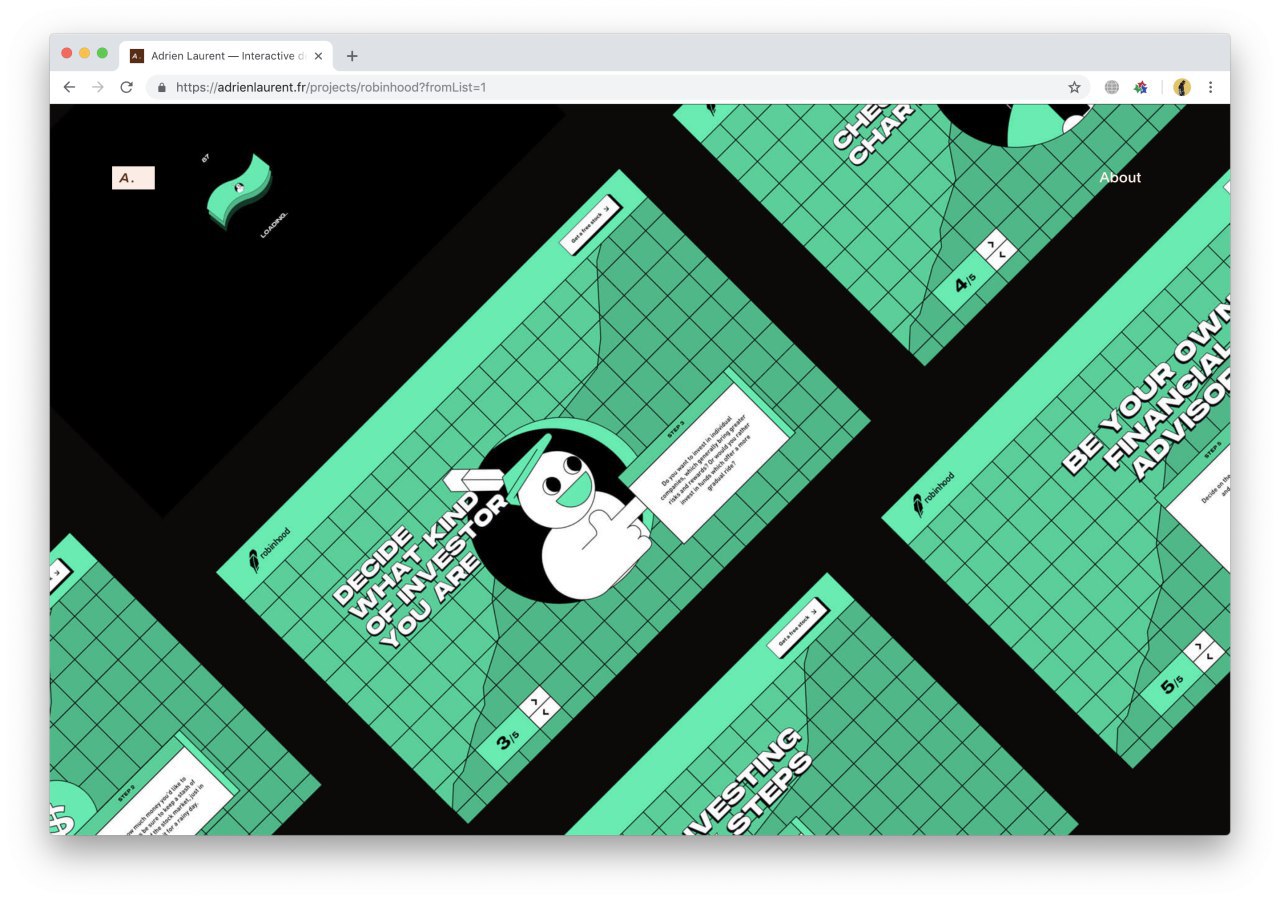The image size is (1280, 901).
Task: Reload the page with the refresh icon
Action: point(126,87)
